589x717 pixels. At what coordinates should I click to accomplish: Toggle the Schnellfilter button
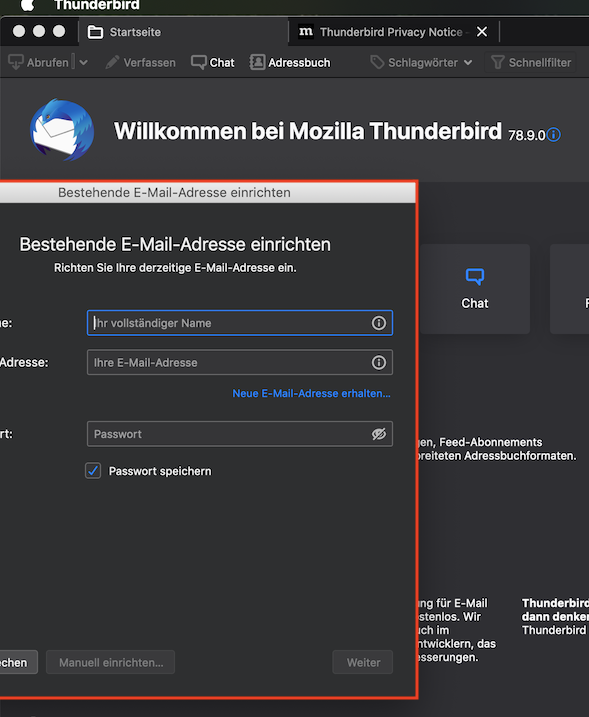[x=530, y=62]
